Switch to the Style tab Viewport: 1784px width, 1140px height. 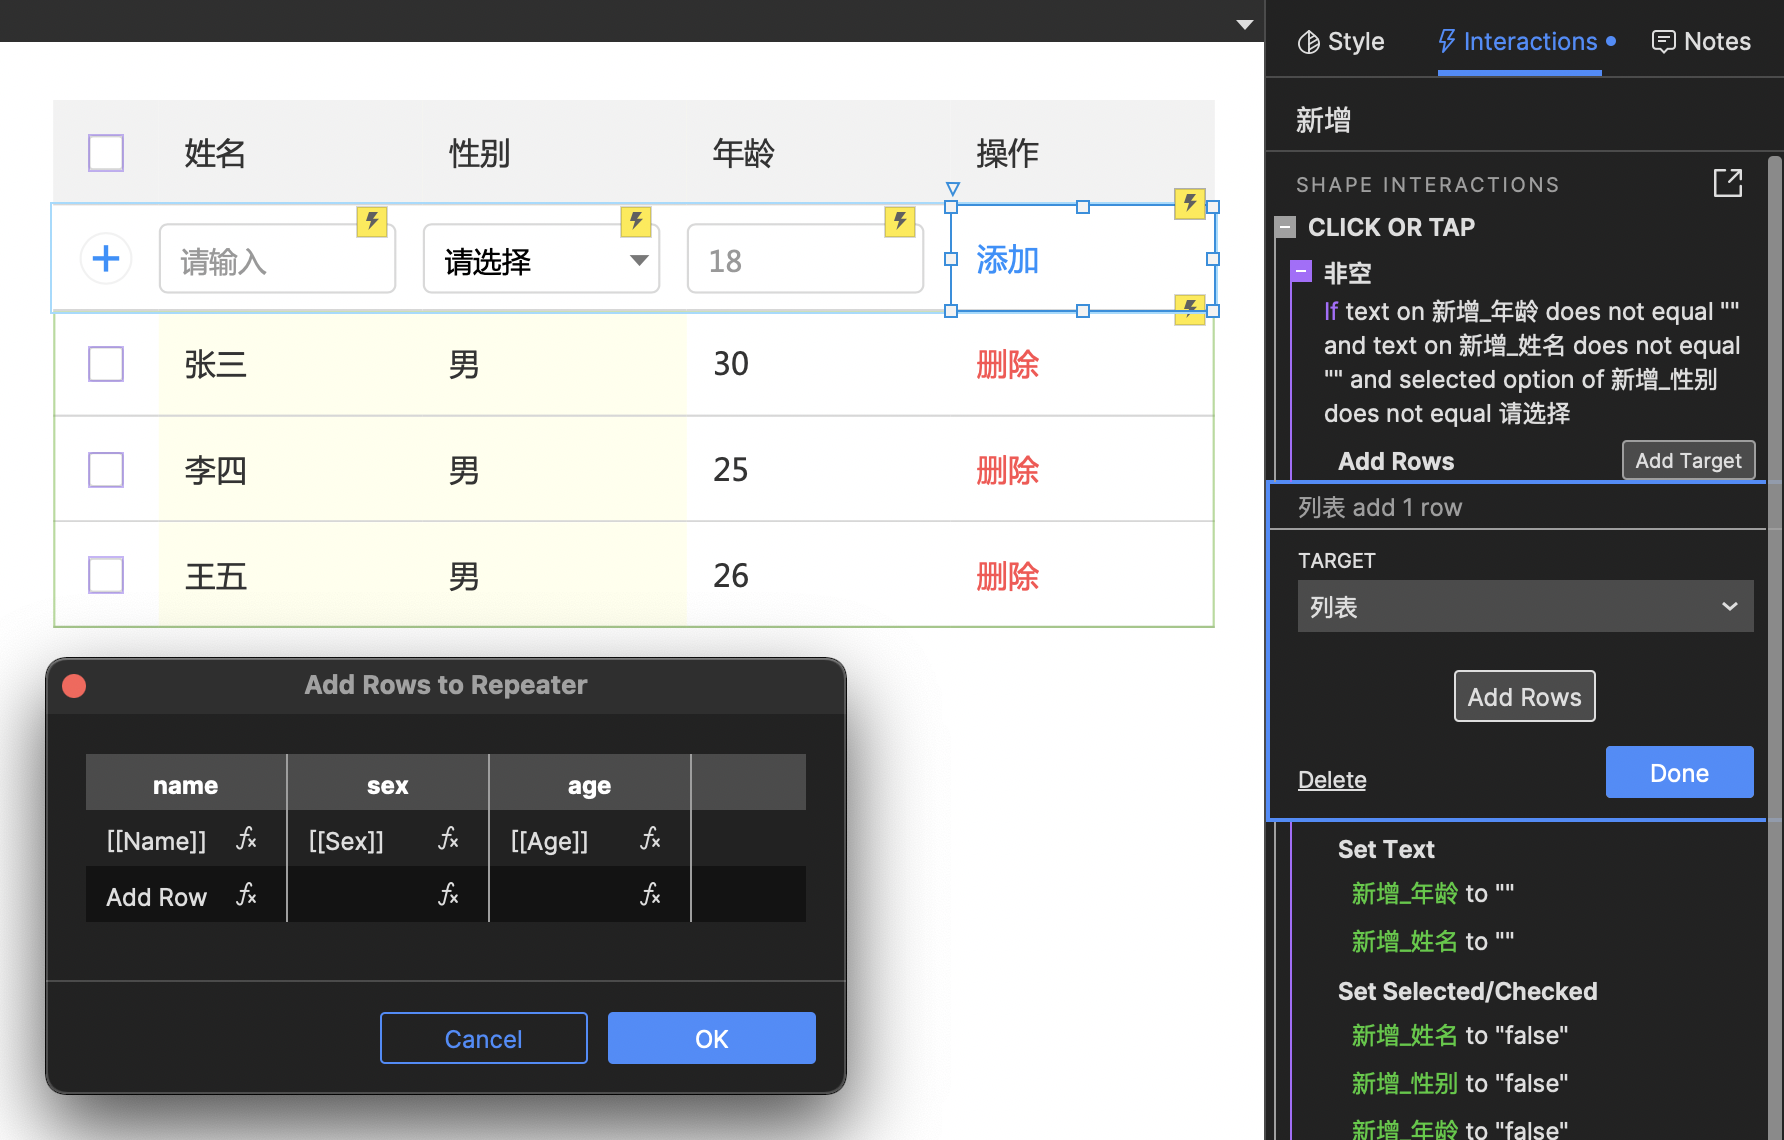(x=1340, y=41)
